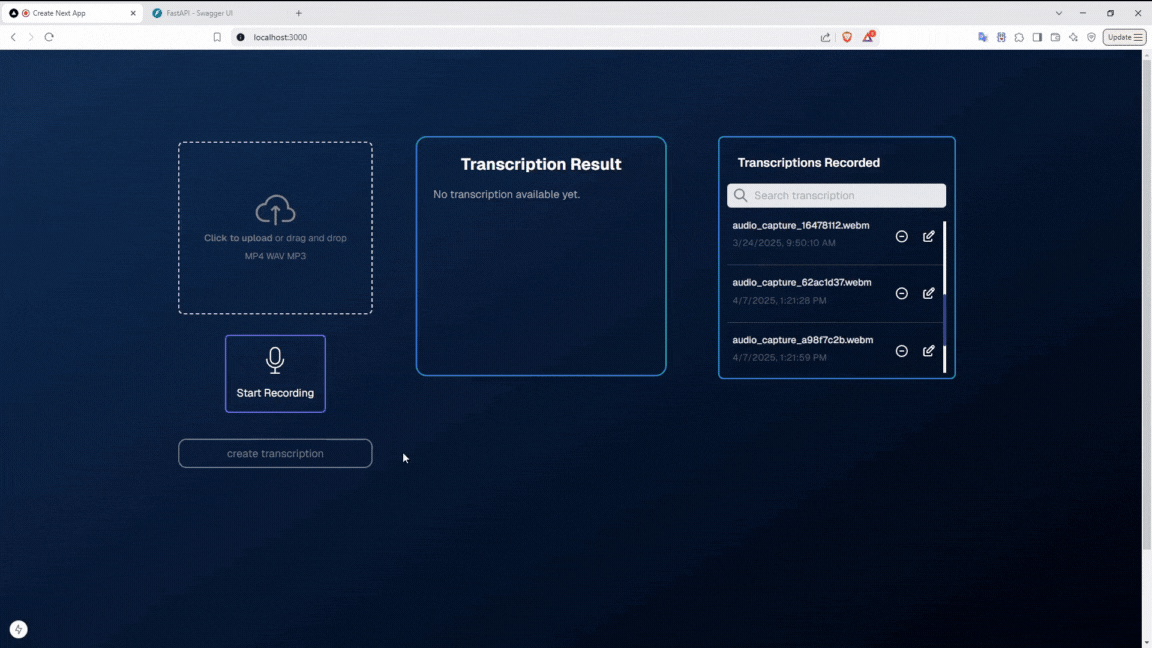Screen dimensions: 1152x648
Task: Remove the audio_capture_62ac1d37.webm entry
Action: coord(901,293)
